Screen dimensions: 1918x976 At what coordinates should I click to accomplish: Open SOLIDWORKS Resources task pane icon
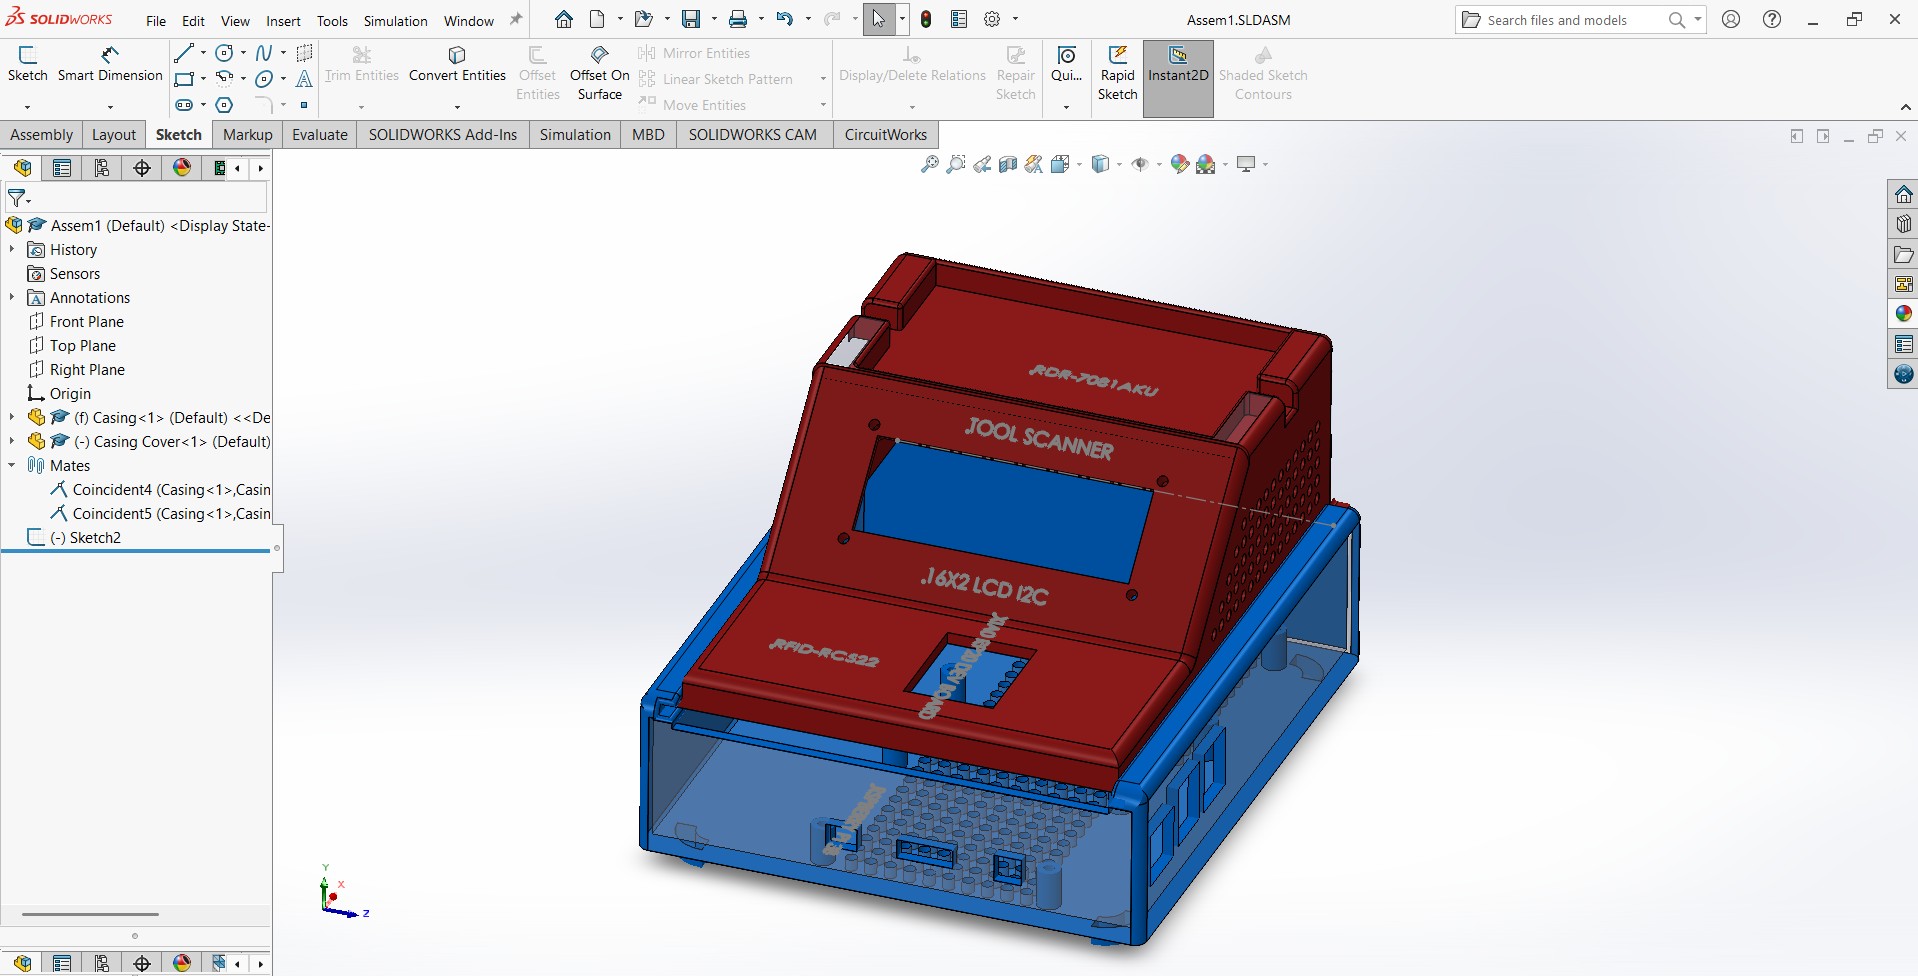click(1903, 194)
